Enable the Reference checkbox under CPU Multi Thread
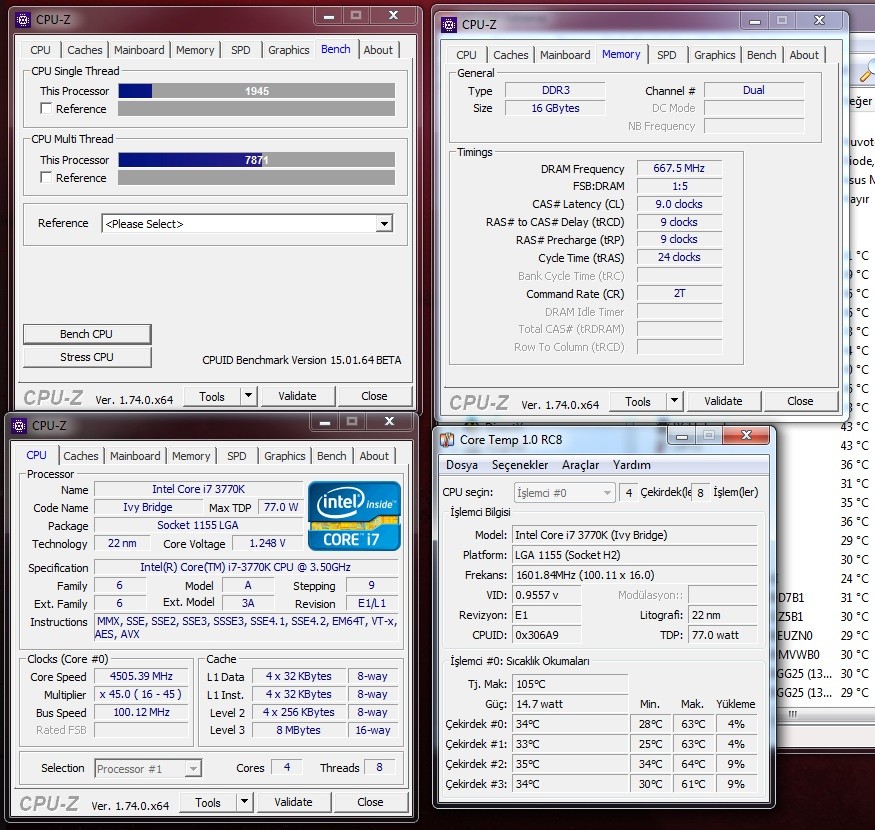Image resolution: width=875 pixels, height=830 pixels. [x=46, y=177]
